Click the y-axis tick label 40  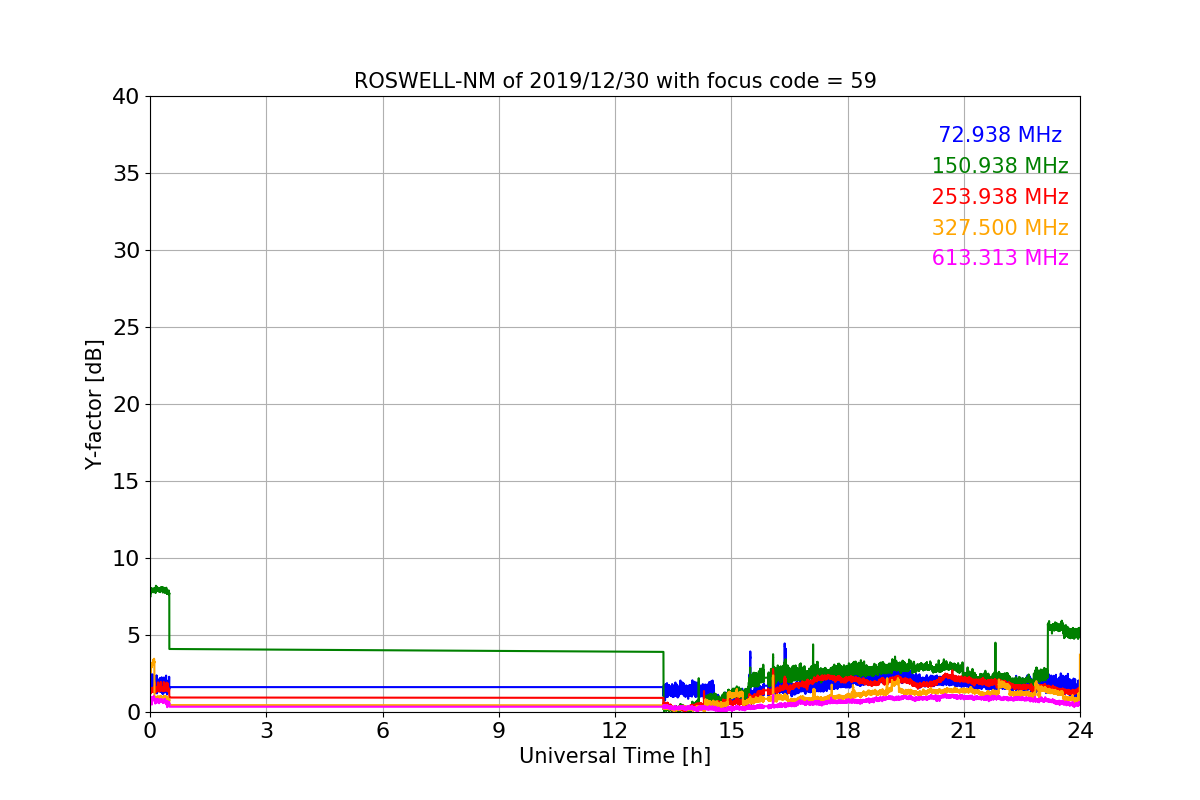click(126, 97)
